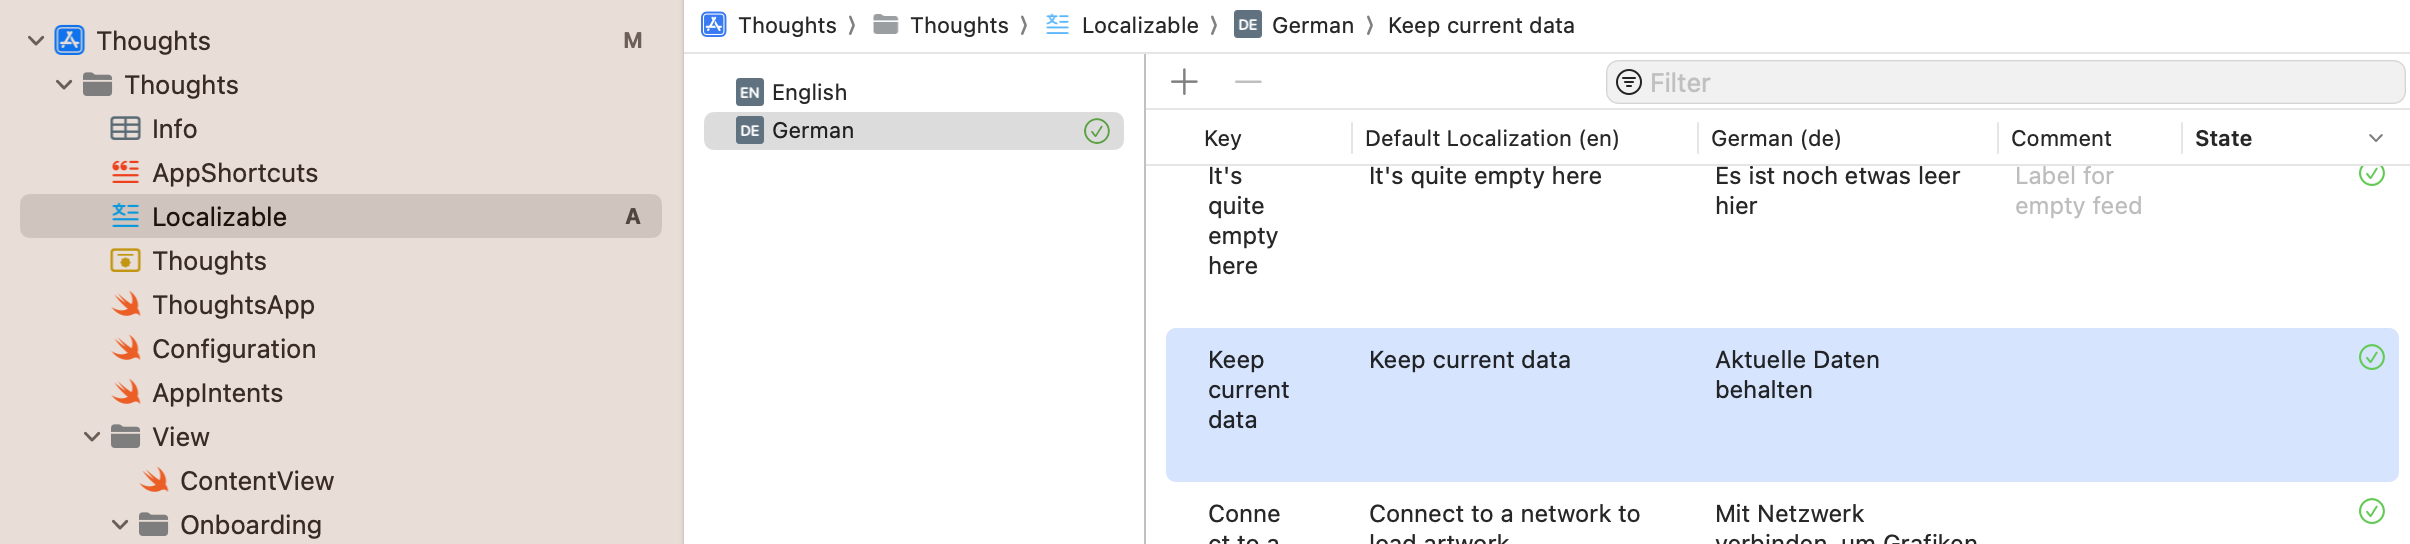Click state checkmark for It's quite empty here
This screenshot has width=2410, height=544.
[x=2371, y=174]
